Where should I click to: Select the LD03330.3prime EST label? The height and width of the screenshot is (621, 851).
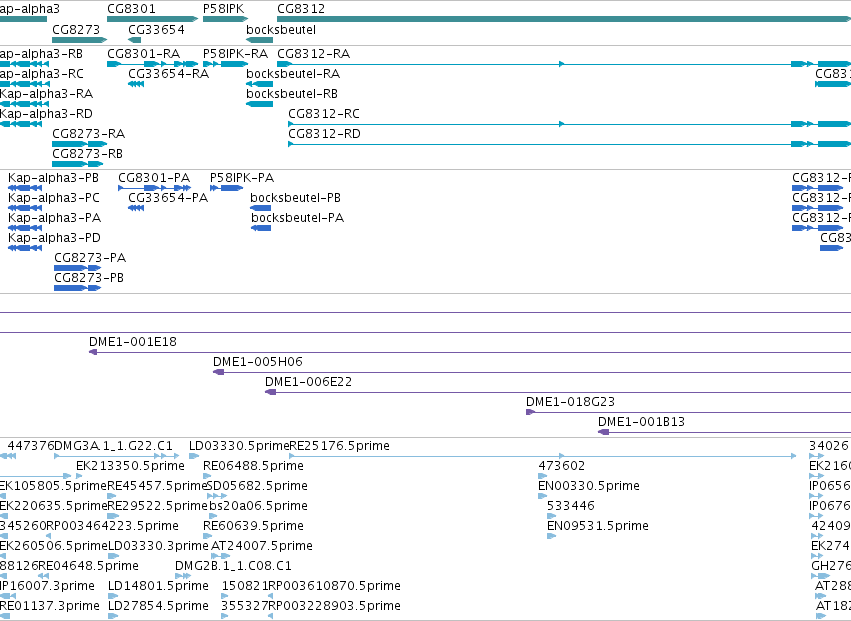click(x=158, y=546)
